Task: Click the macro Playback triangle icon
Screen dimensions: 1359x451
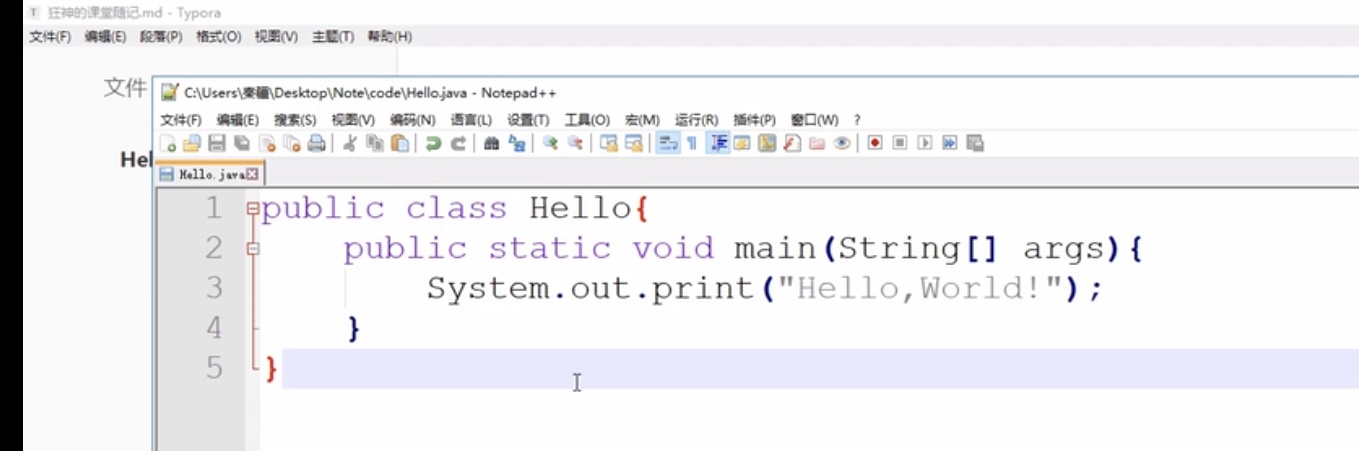Action: coord(924,143)
